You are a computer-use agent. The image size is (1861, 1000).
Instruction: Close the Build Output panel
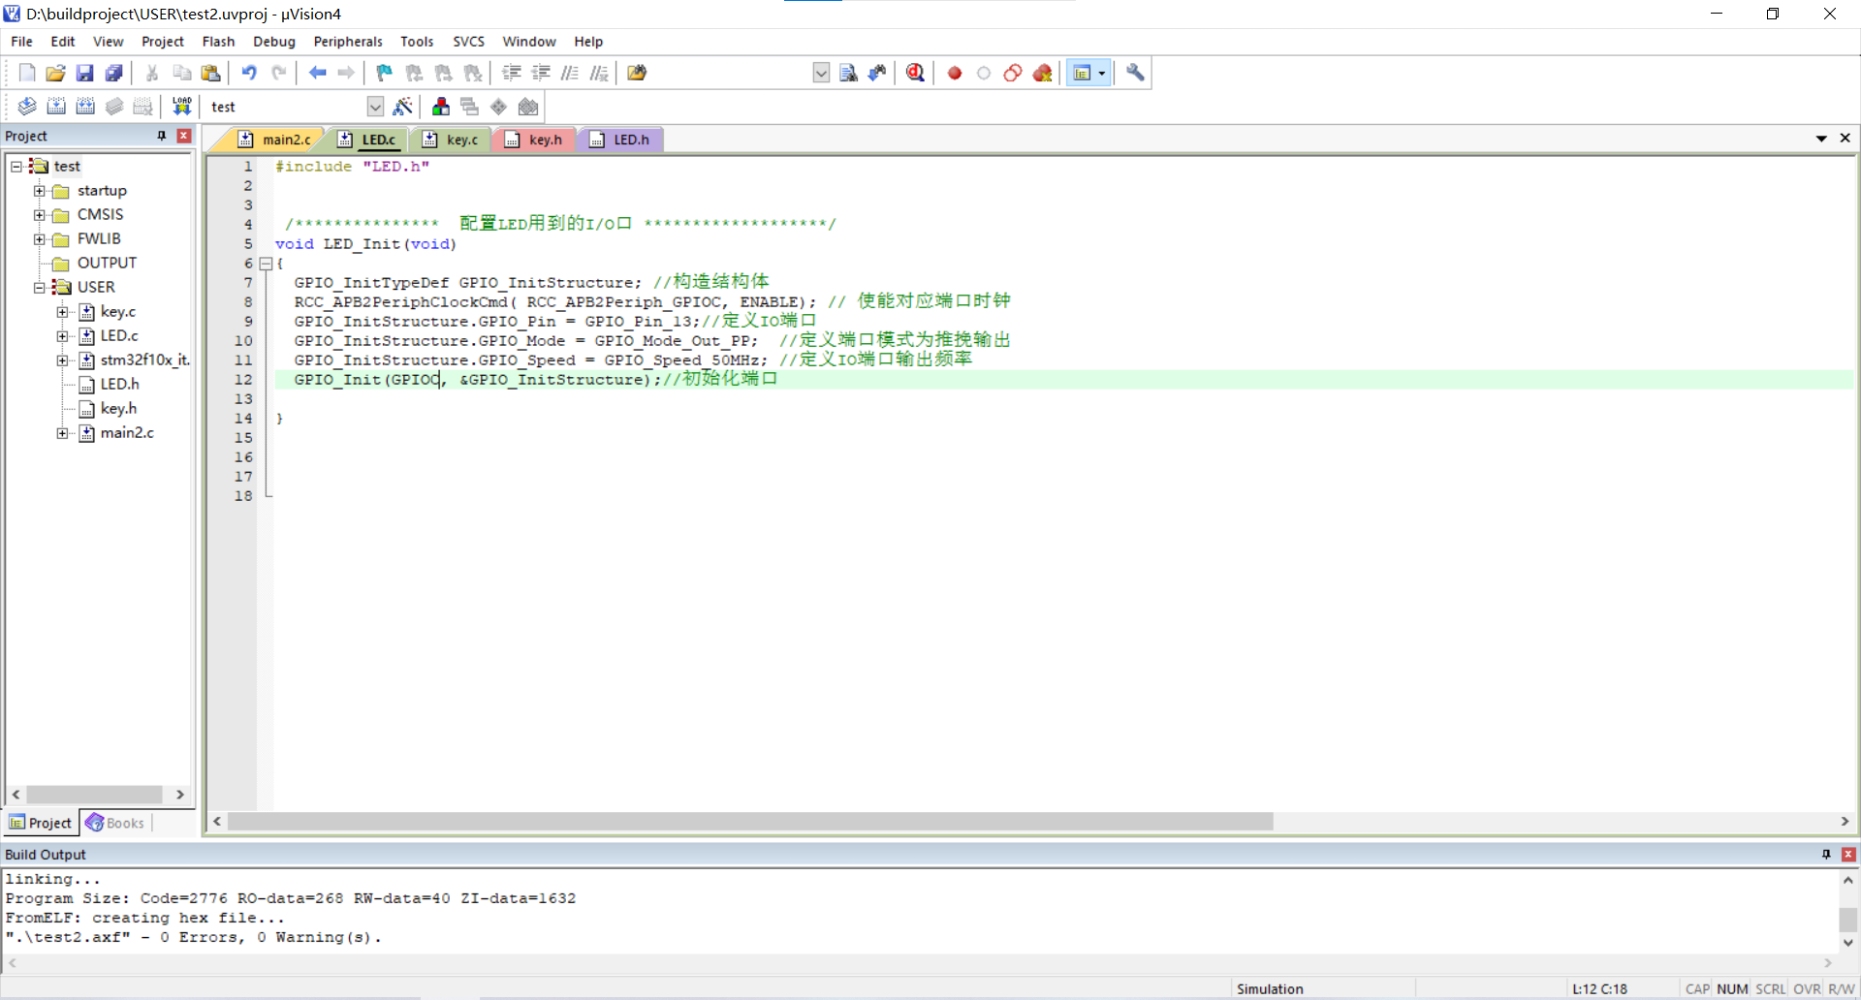tap(1849, 854)
